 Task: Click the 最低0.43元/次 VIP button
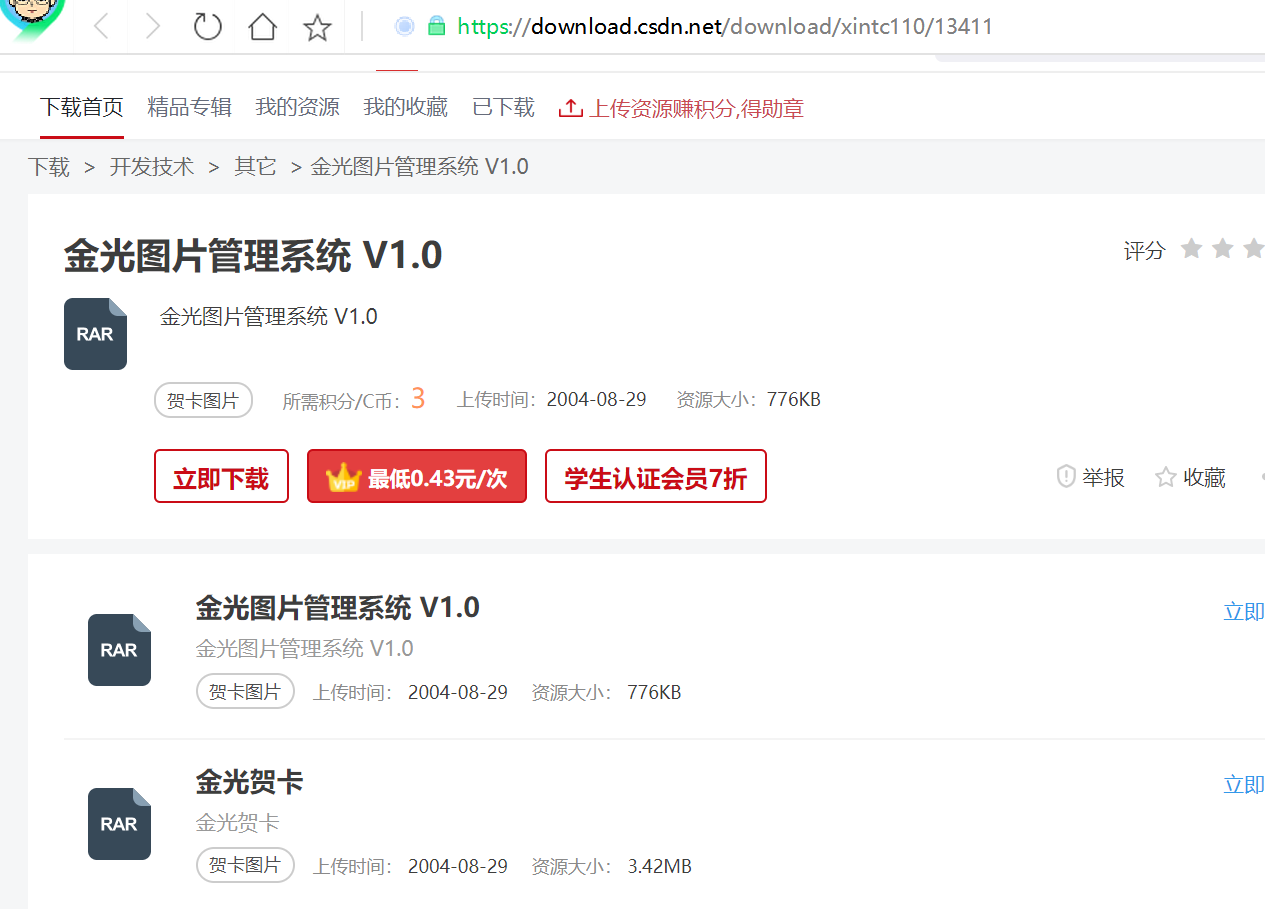(417, 476)
